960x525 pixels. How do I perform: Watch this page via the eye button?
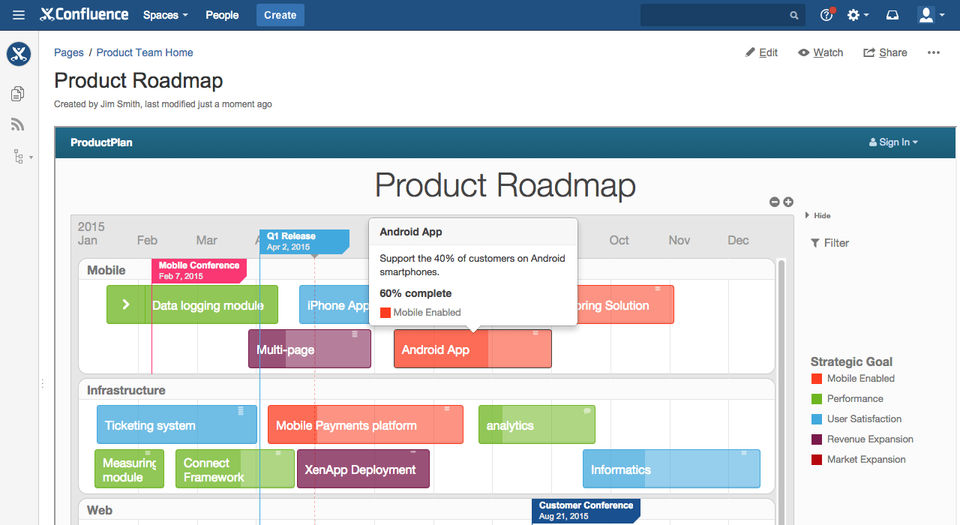point(821,53)
